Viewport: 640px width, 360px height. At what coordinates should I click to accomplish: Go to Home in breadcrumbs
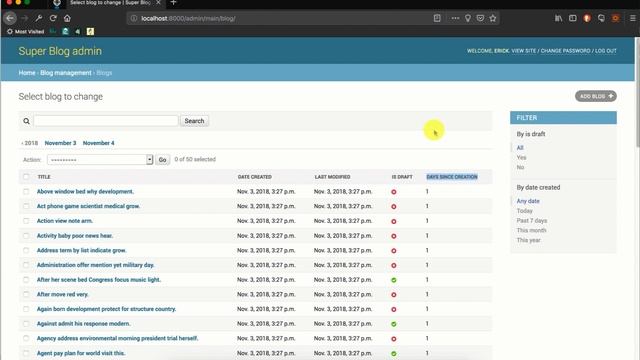(x=27, y=73)
